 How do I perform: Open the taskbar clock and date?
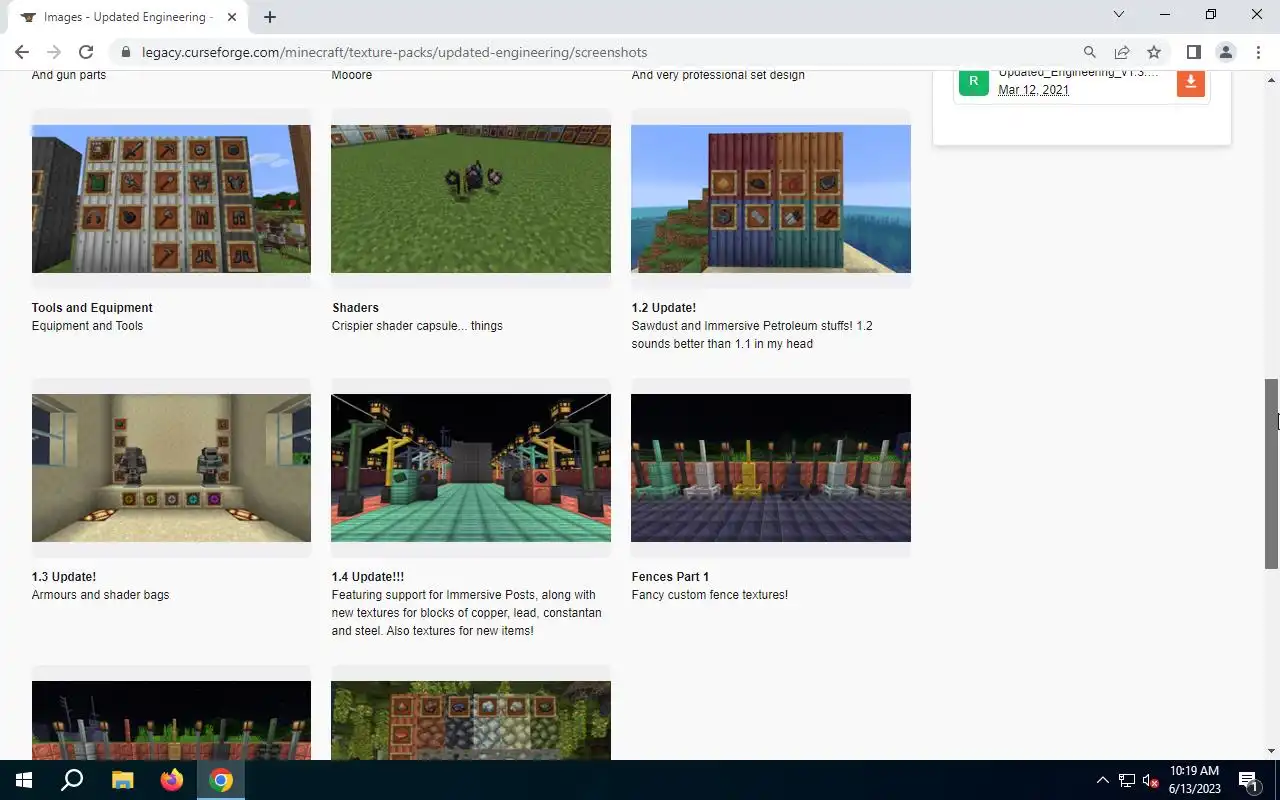pos(1194,780)
